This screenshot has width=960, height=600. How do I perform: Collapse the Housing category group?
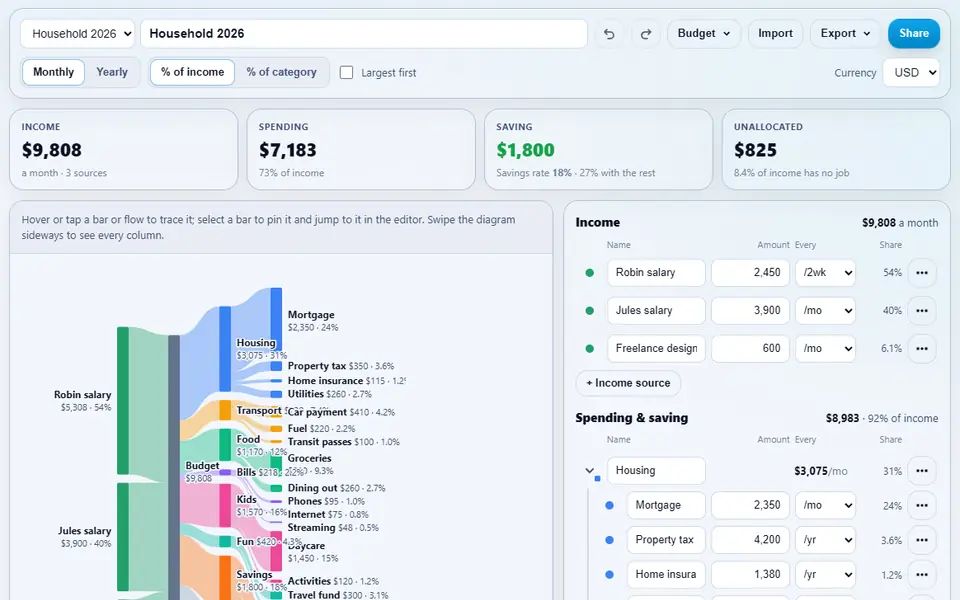coord(589,471)
